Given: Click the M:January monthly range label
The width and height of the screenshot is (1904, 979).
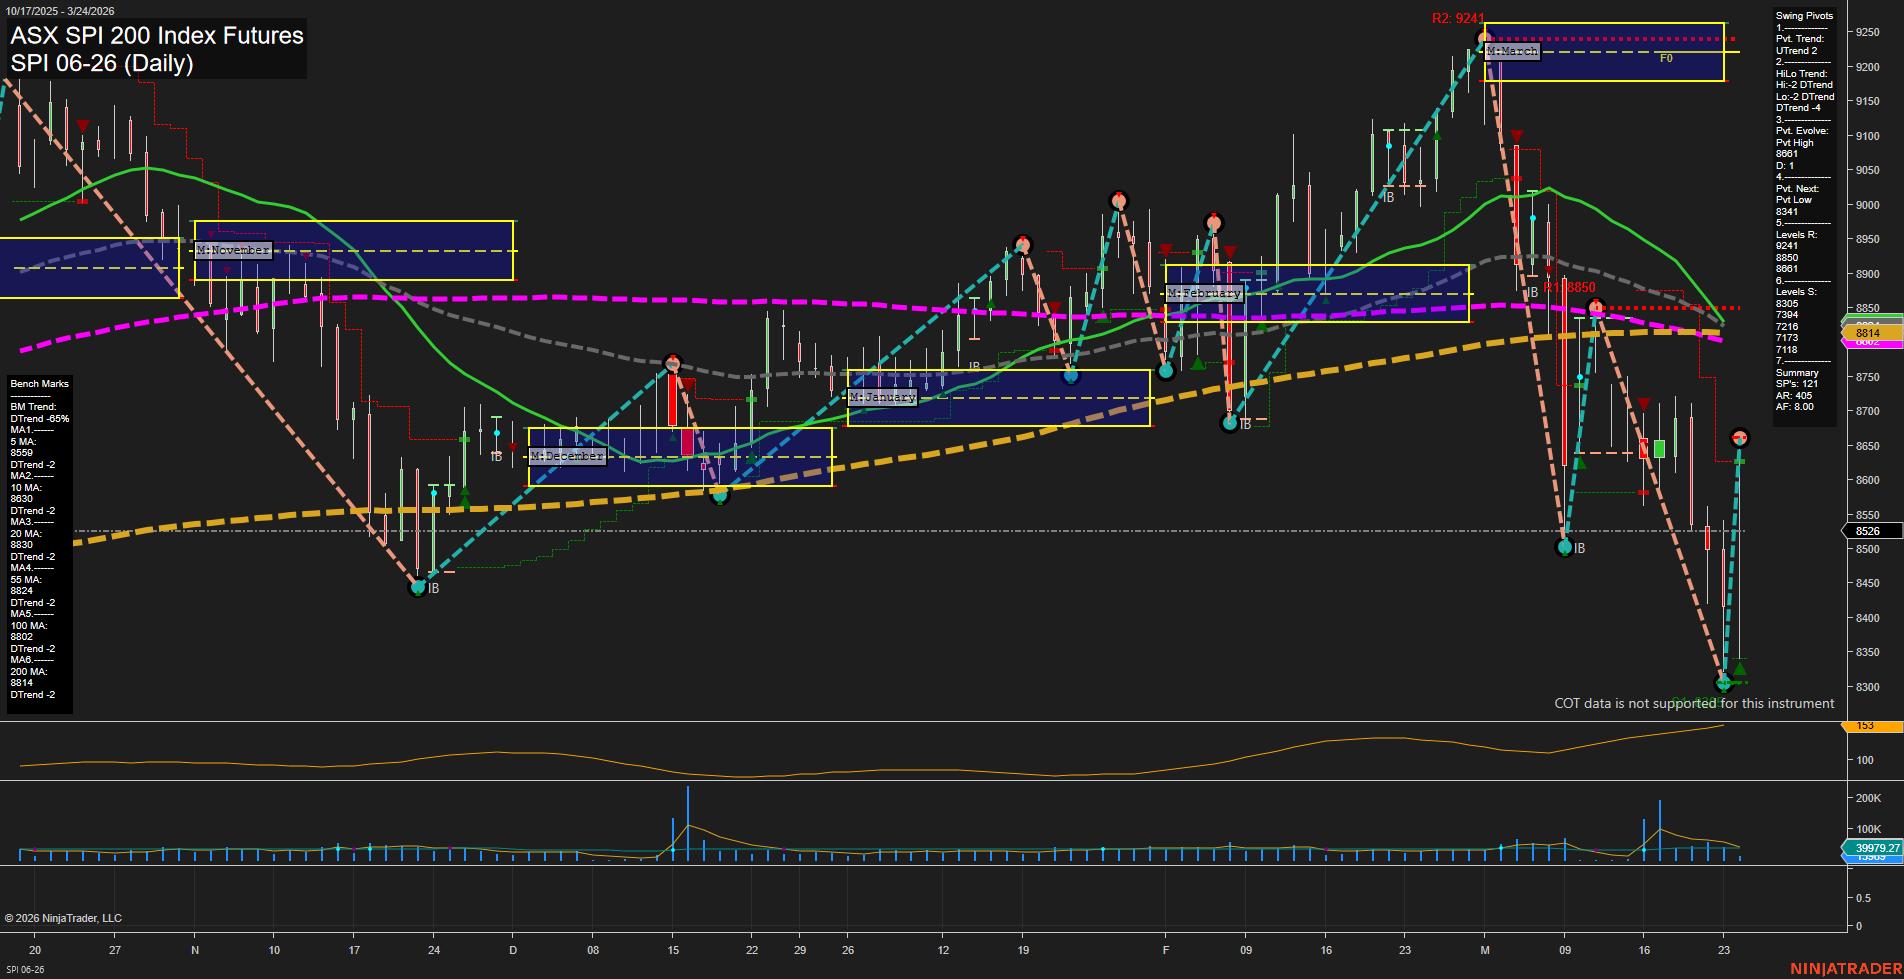Looking at the screenshot, I should (x=882, y=397).
